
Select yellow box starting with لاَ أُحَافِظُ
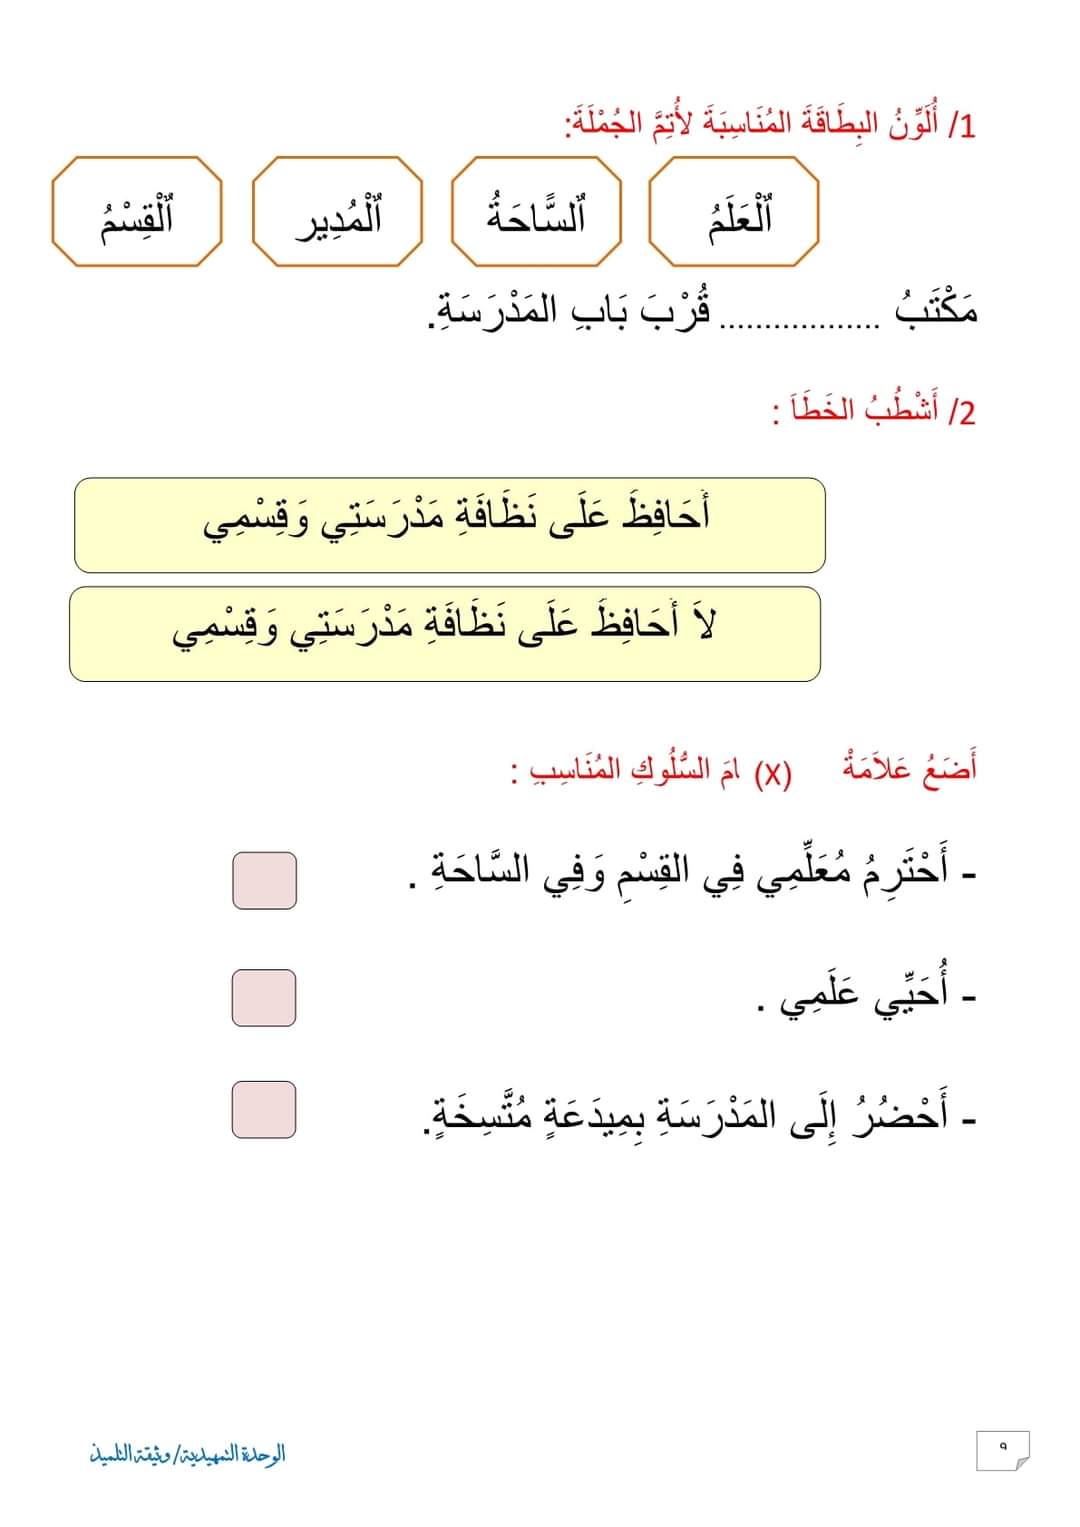pyautogui.click(x=445, y=634)
